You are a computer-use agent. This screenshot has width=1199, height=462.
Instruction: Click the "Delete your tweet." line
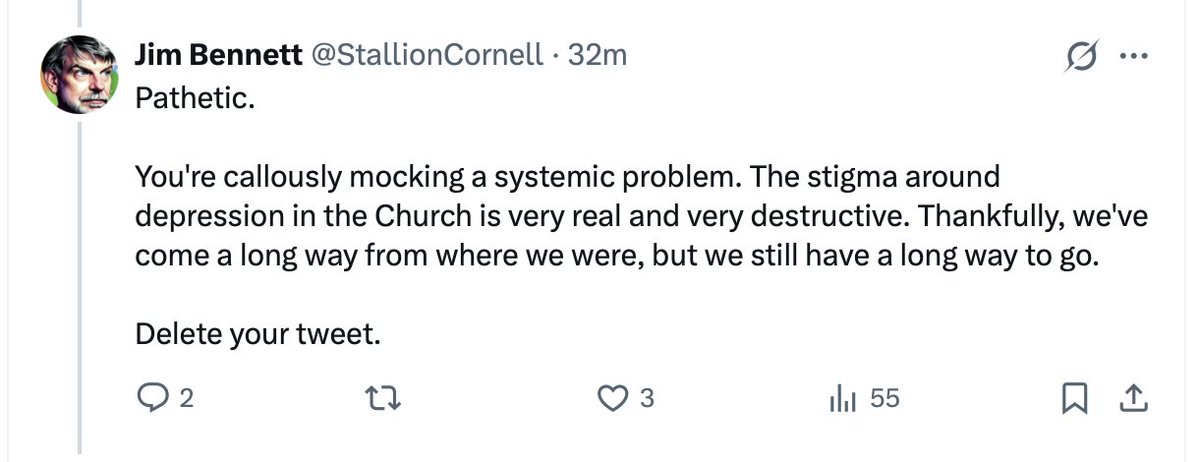[258, 332]
